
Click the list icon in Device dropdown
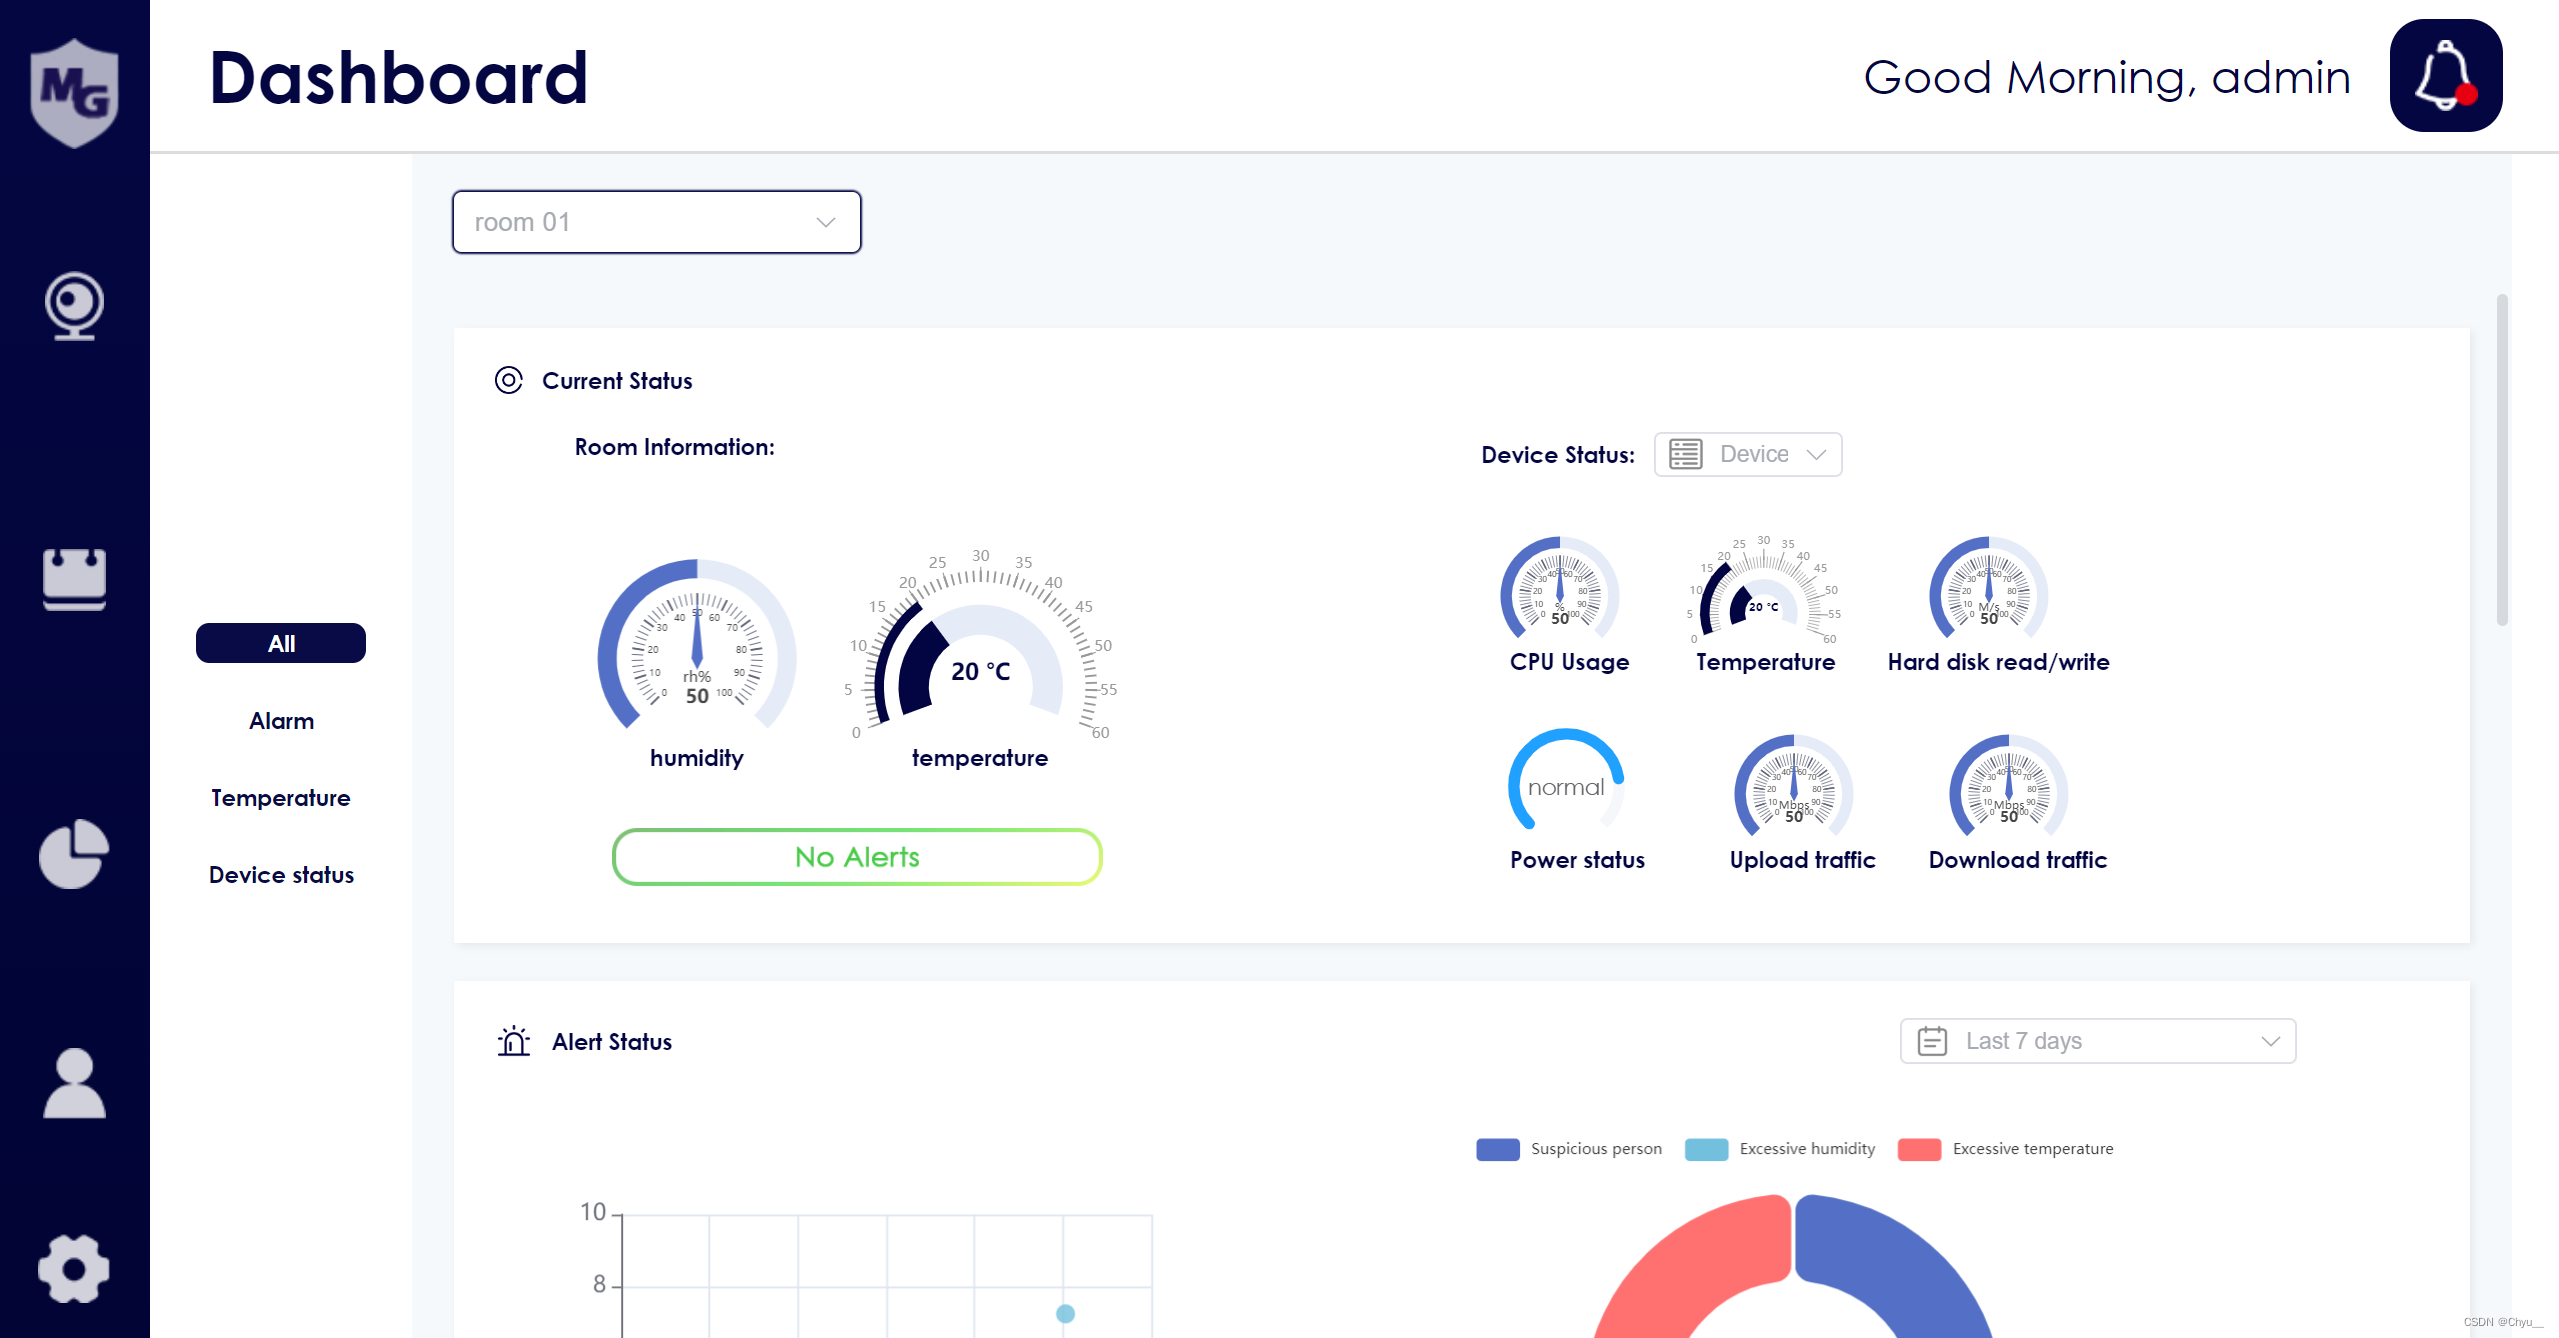(x=1686, y=454)
